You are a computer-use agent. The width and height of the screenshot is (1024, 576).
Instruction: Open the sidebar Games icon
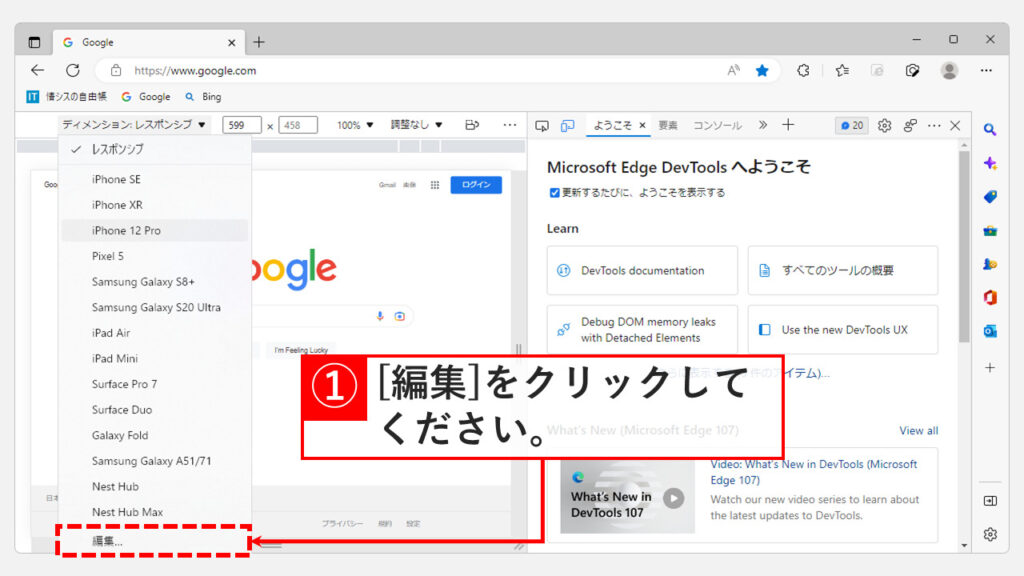pyautogui.click(x=990, y=264)
